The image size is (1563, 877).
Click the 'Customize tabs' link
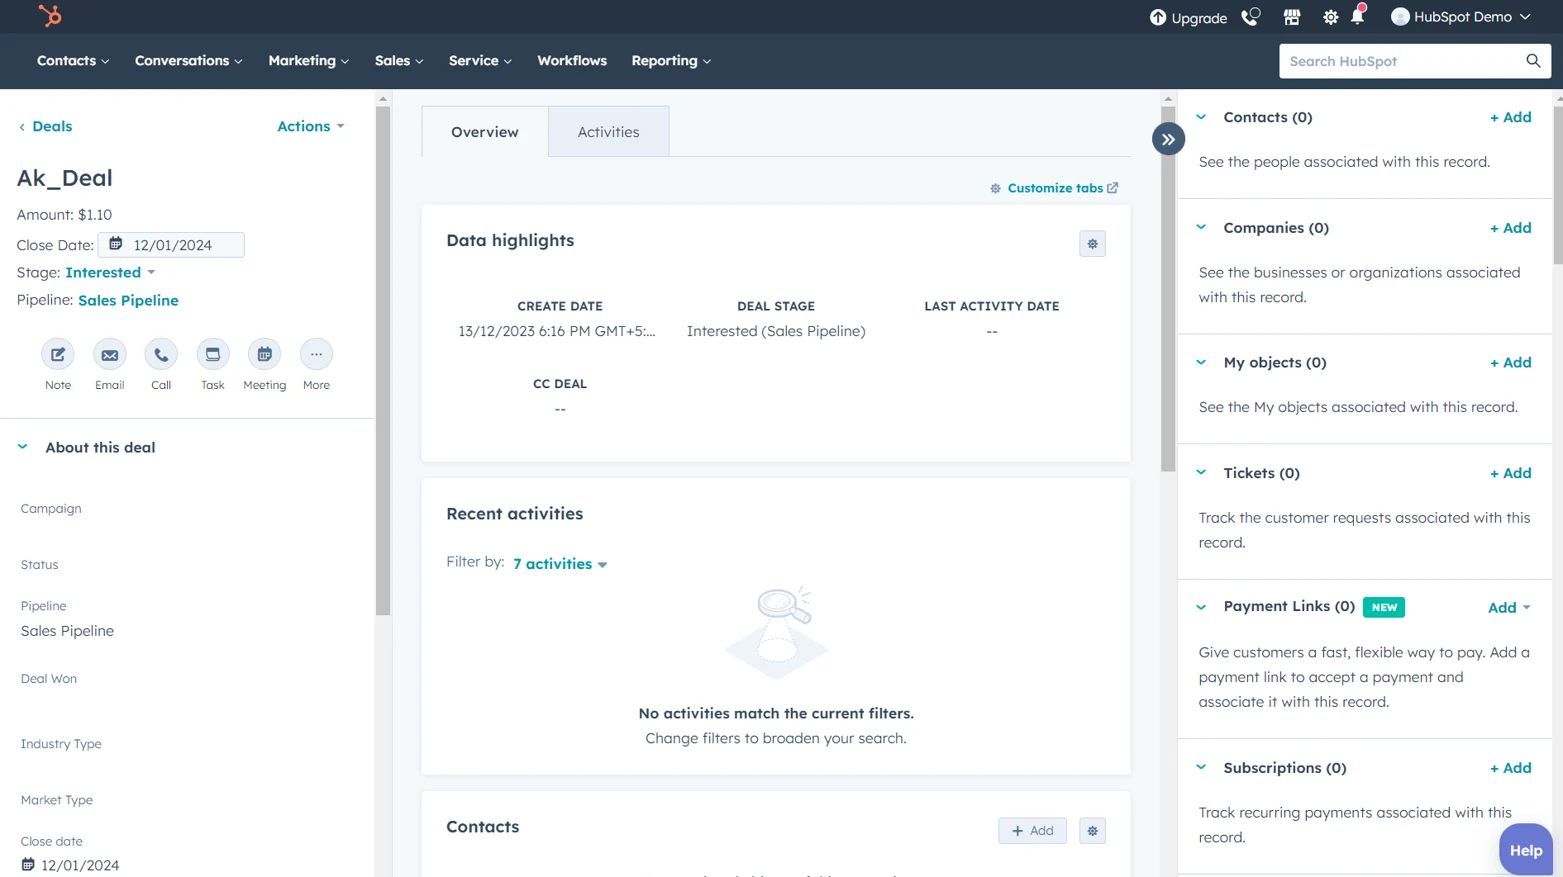pos(1054,188)
